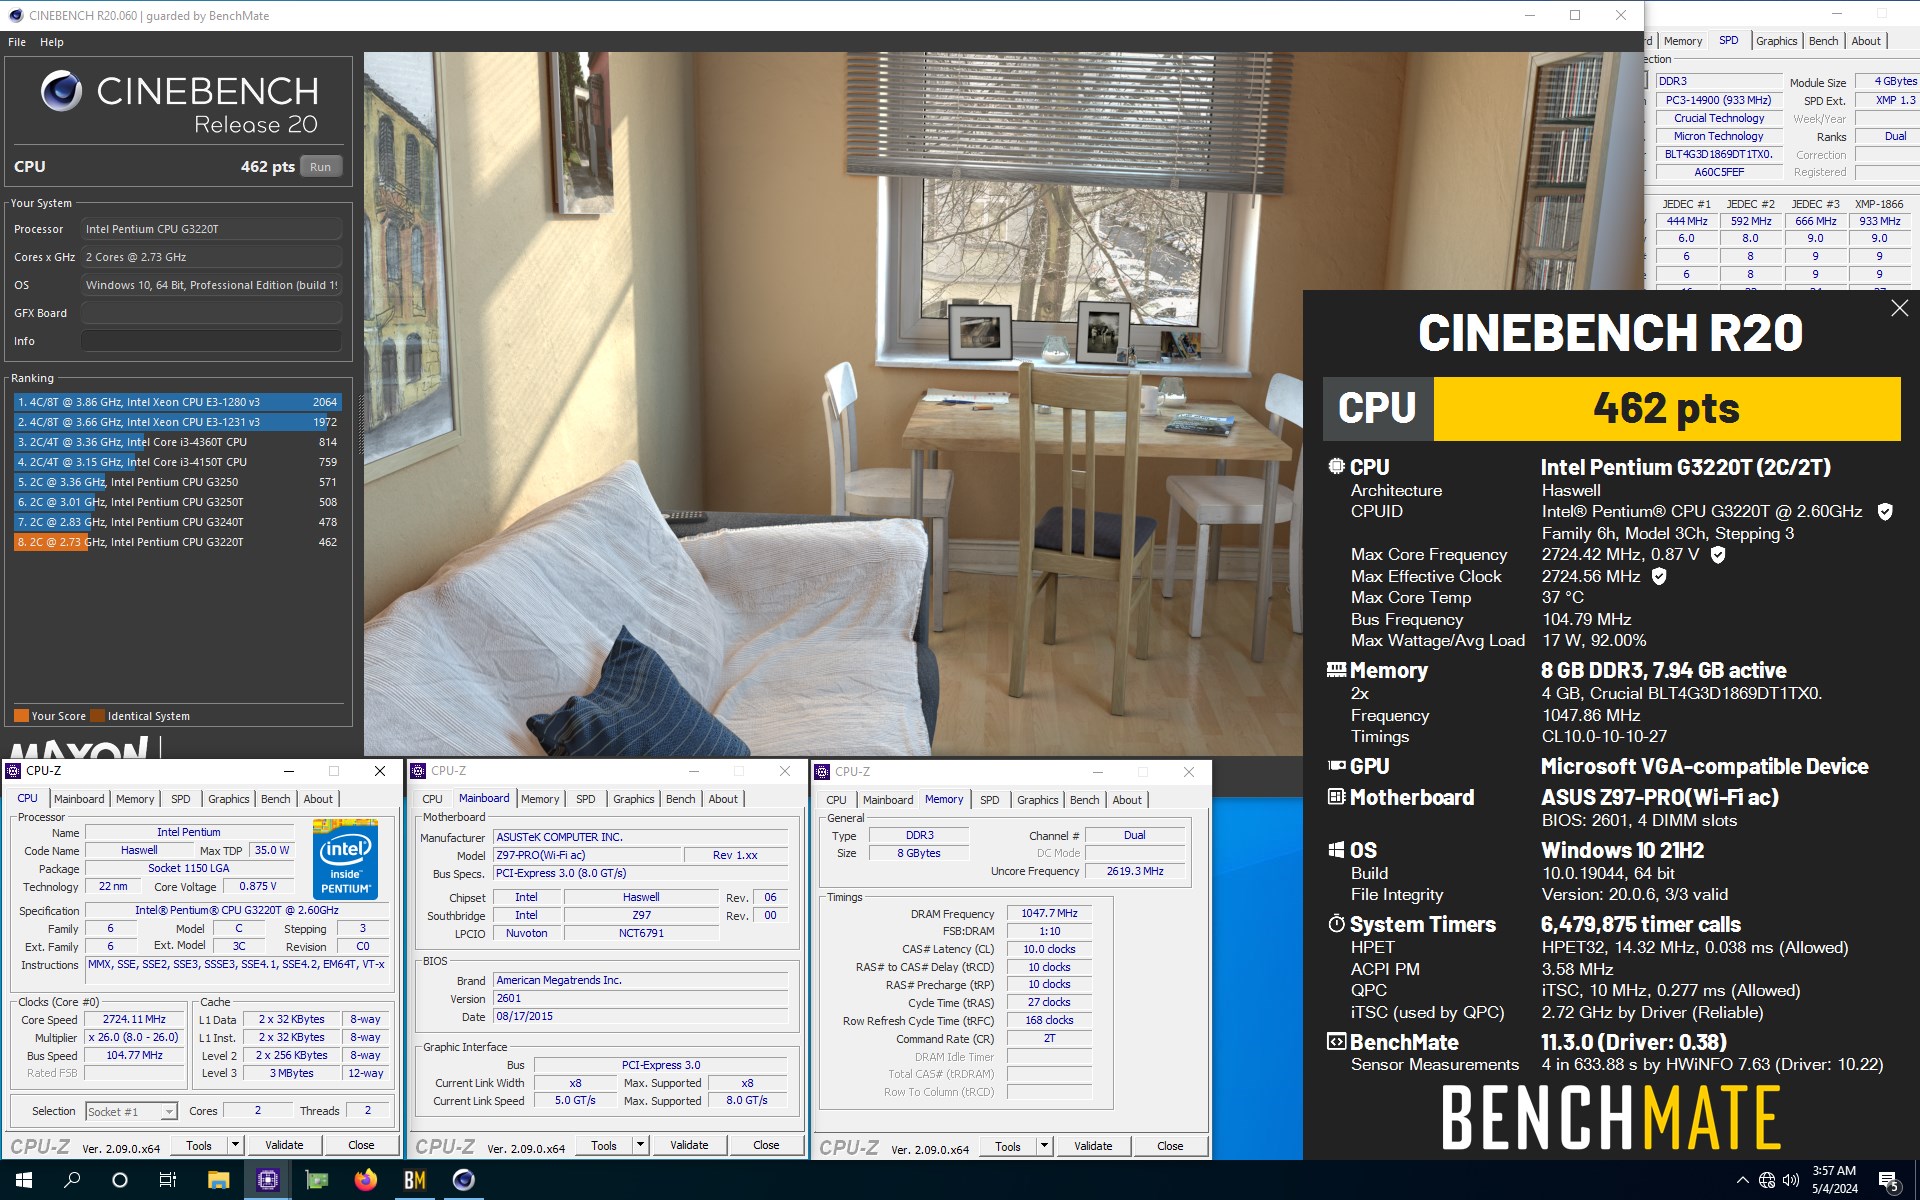Show hidden tray icons chevron
Image resolution: width=1920 pixels, height=1200 pixels.
tap(1743, 1180)
